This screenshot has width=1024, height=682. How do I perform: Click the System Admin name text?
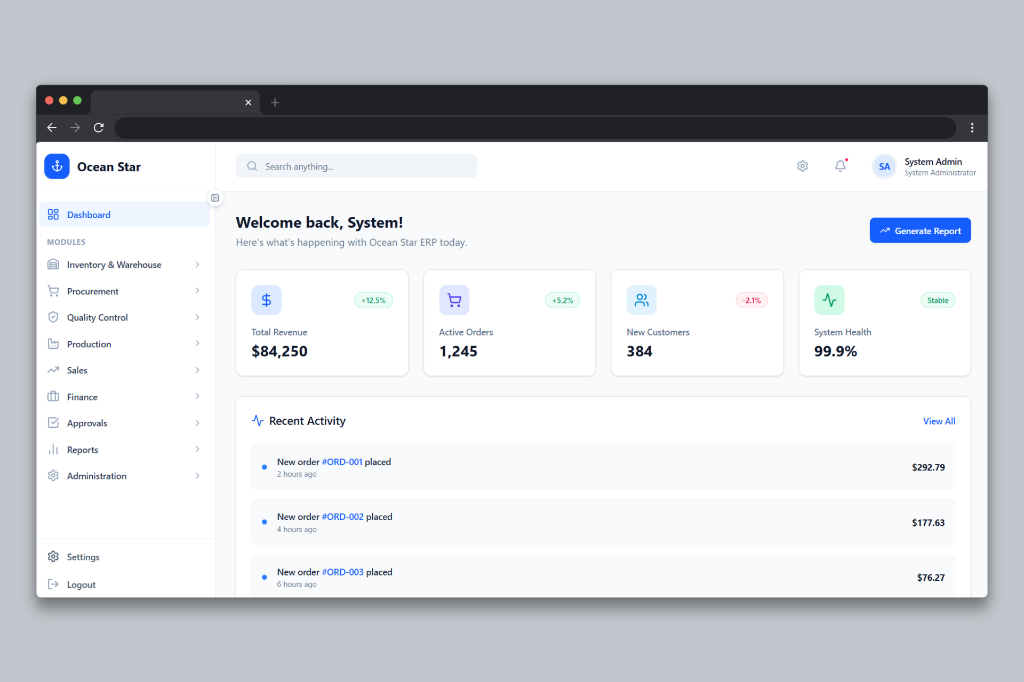coord(933,161)
